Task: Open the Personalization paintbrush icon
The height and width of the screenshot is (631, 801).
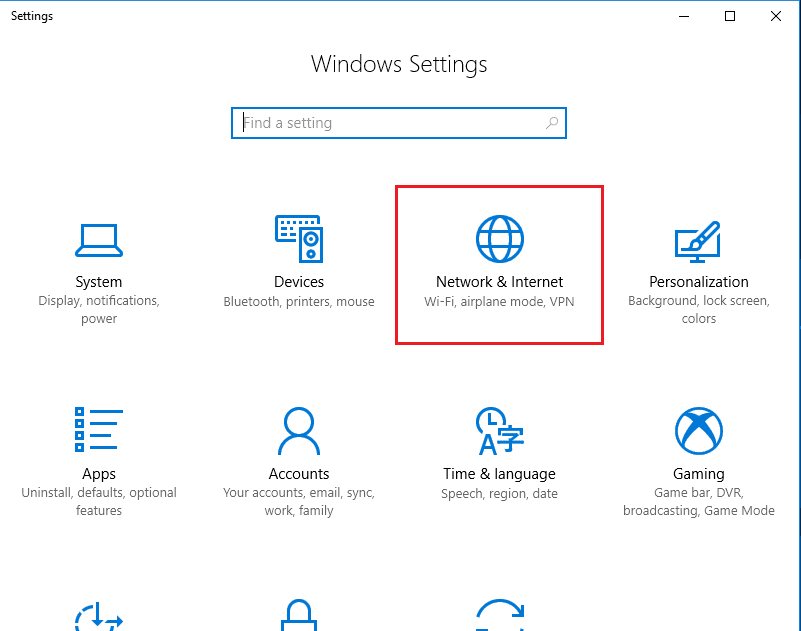Action: 698,240
